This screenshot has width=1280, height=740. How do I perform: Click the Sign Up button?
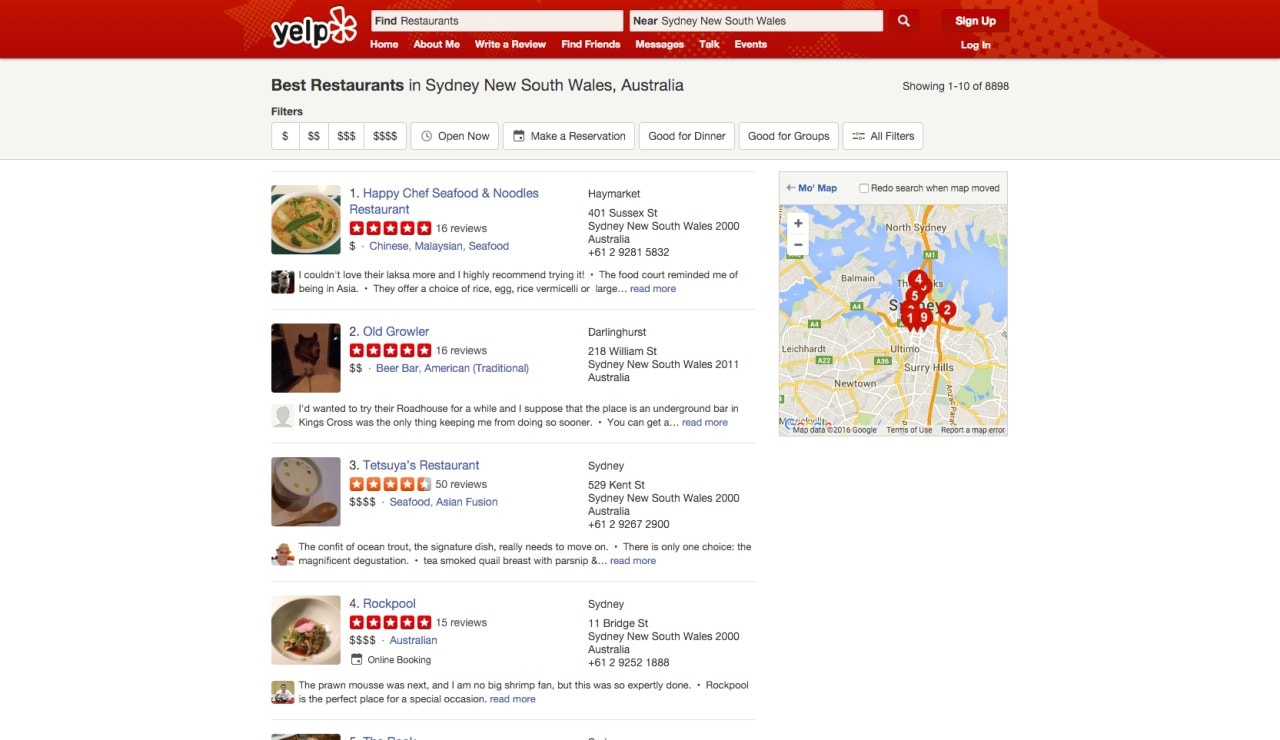(x=975, y=21)
